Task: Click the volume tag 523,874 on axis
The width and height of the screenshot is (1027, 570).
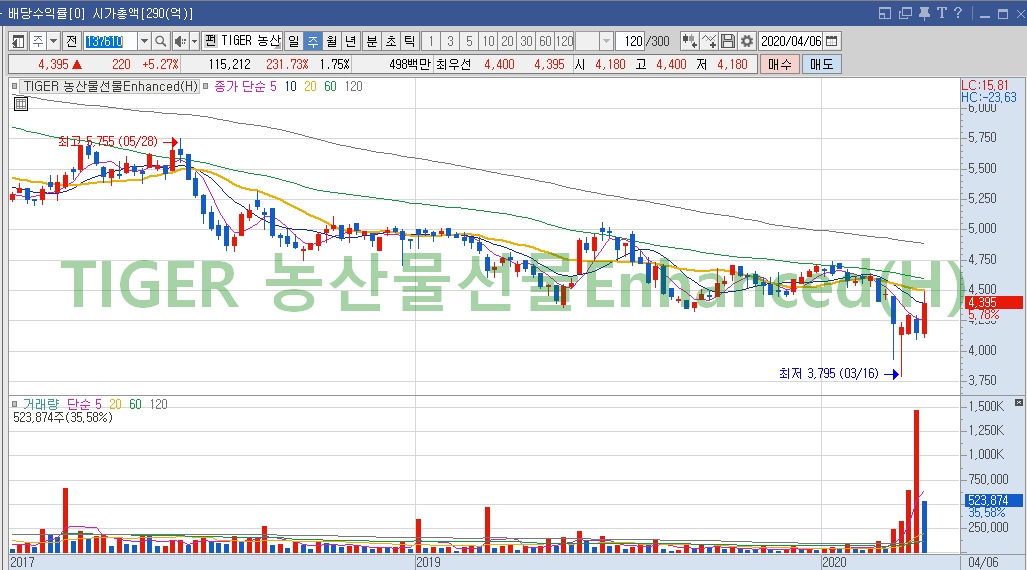Action: pyautogui.click(x=992, y=501)
